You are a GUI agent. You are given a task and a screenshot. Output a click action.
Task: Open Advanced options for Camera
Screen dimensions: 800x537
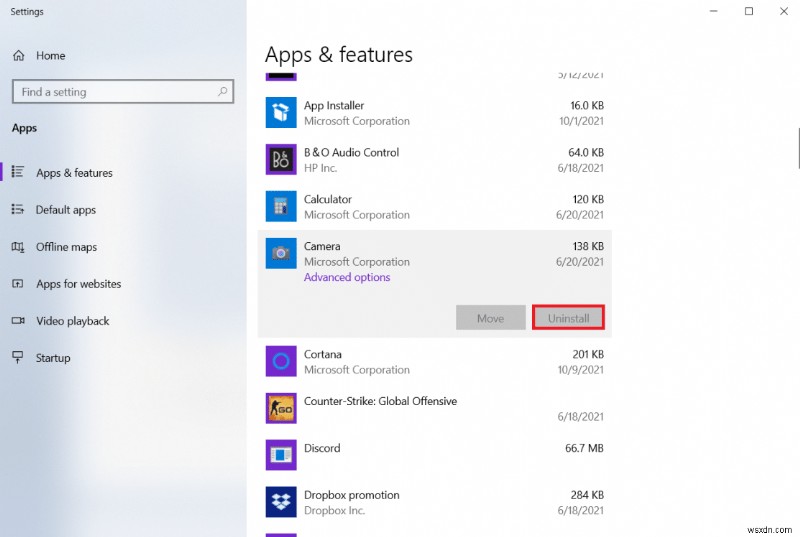coord(347,278)
